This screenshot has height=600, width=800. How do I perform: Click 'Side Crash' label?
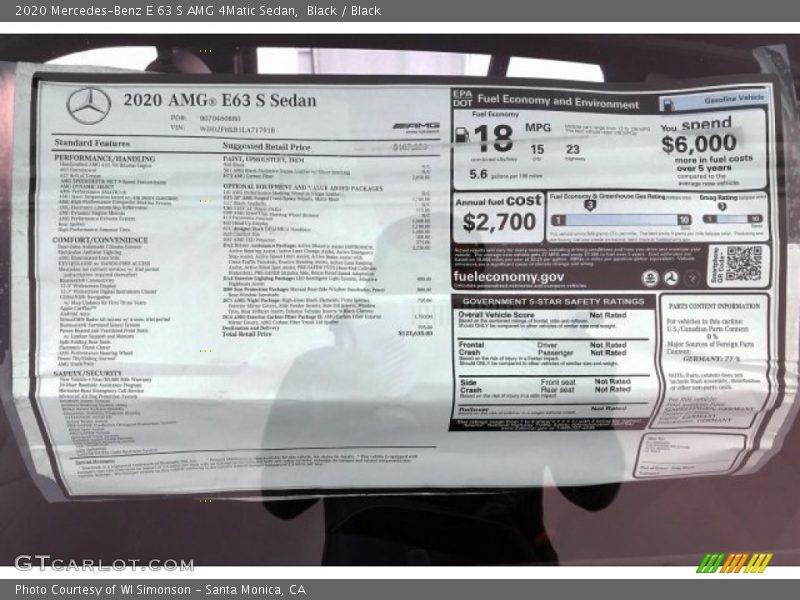click(470, 386)
